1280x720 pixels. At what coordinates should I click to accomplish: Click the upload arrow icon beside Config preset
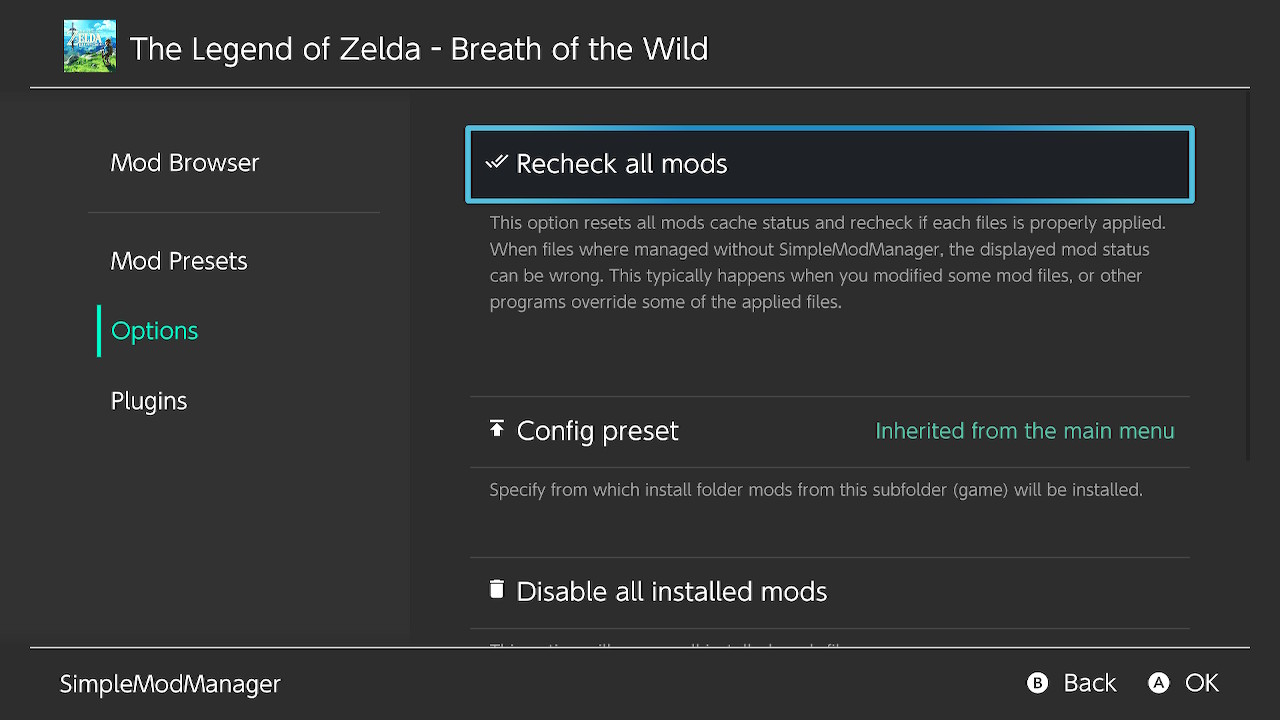tap(497, 429)
